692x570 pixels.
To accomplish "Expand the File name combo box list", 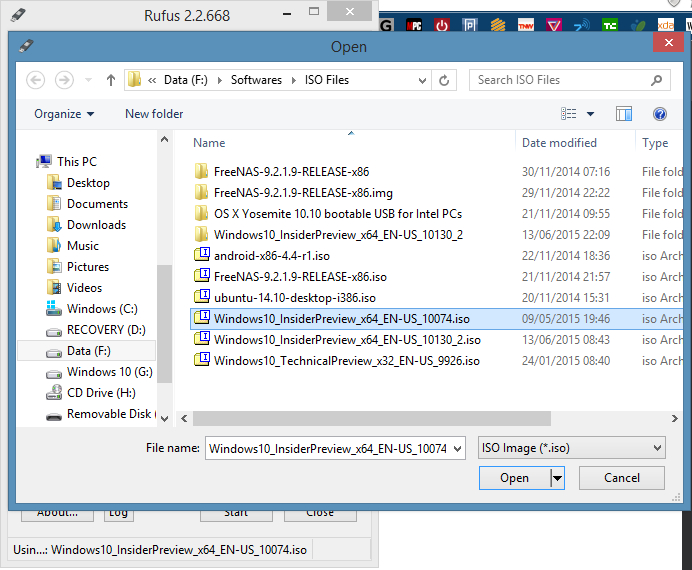I will 457,449.
